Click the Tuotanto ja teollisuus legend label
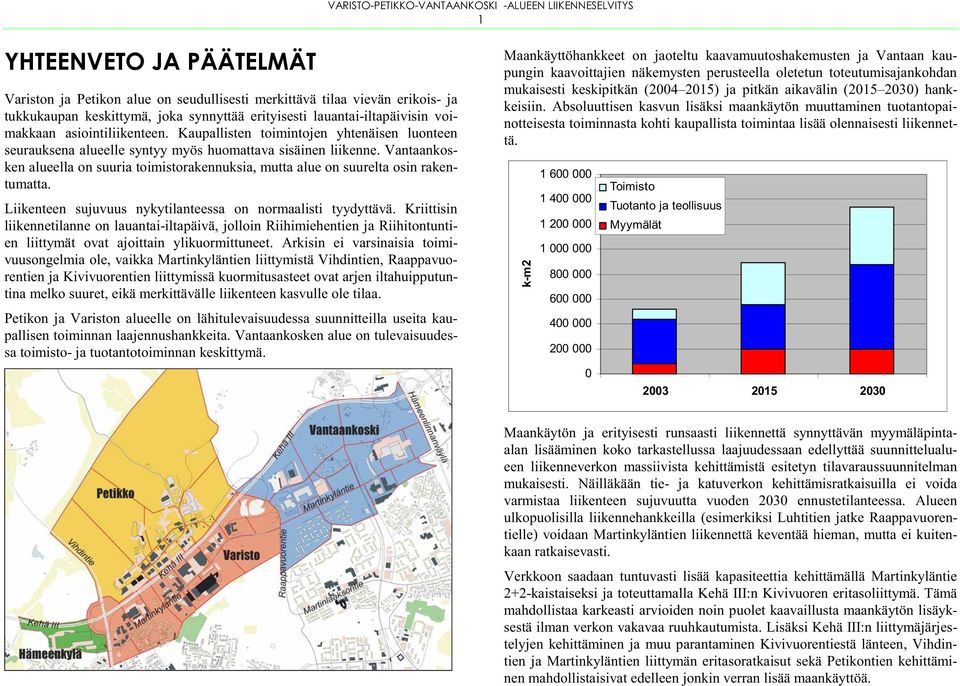960x686 pixels. point(666,206)
